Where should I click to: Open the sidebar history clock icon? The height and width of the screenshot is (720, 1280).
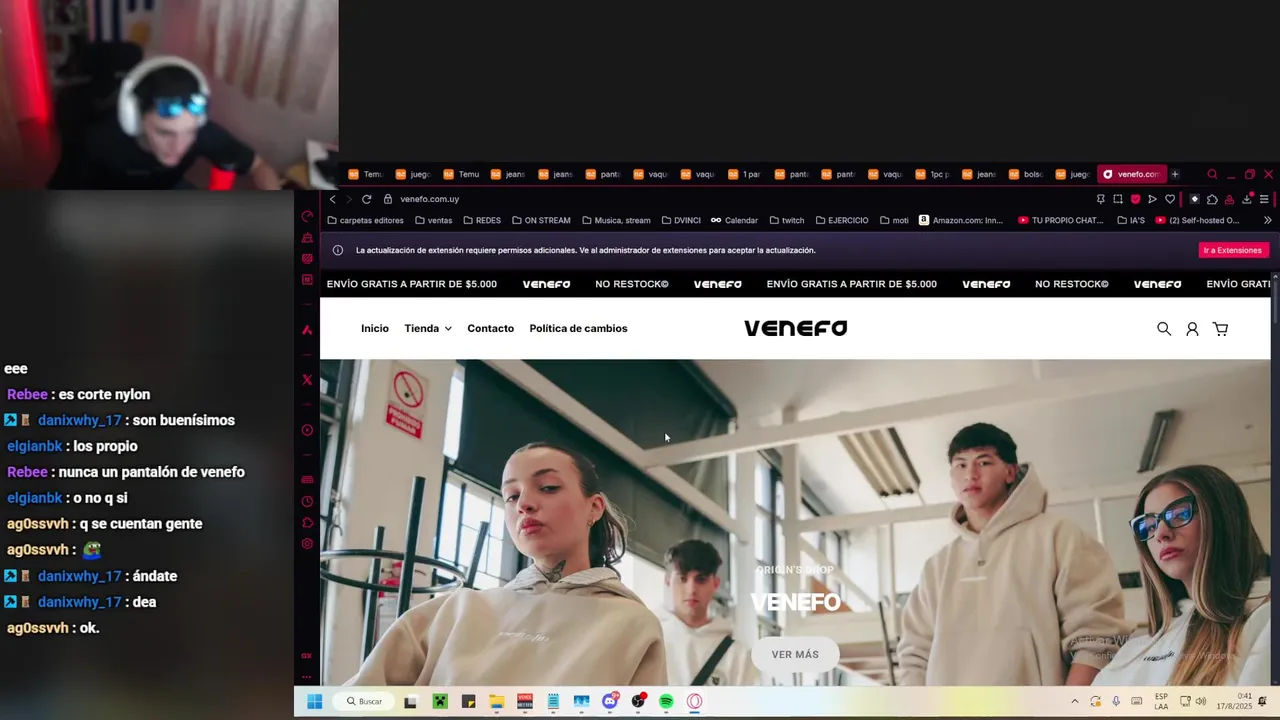tap(307, 501)
